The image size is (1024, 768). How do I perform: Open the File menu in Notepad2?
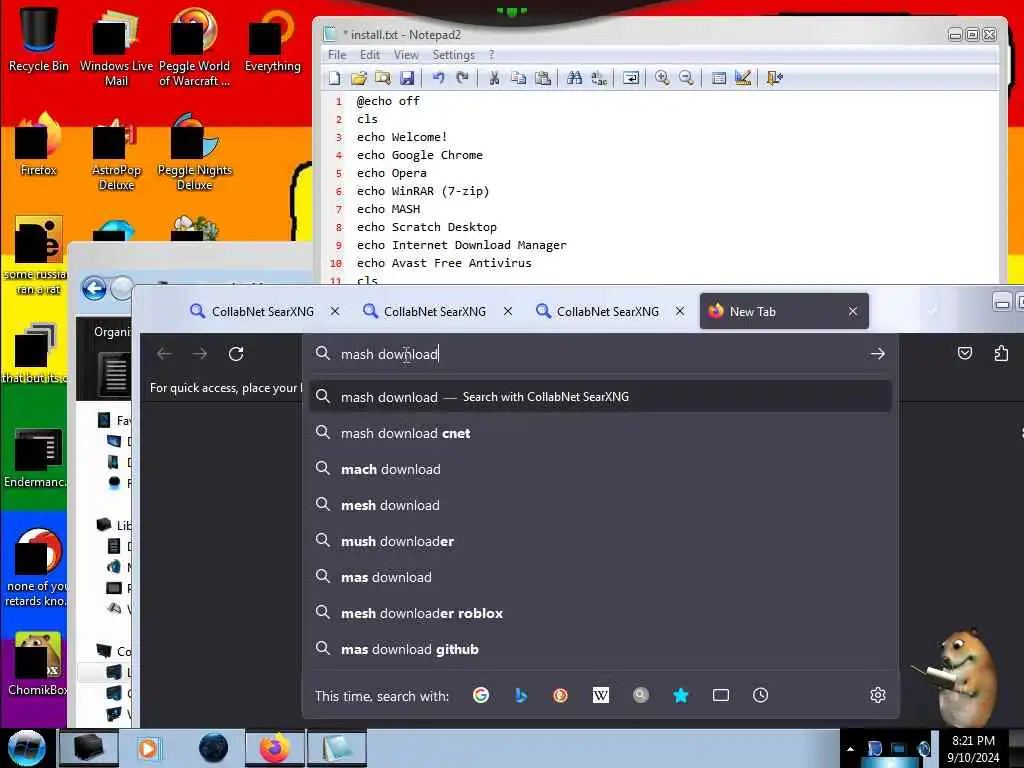tap(337, 55)
